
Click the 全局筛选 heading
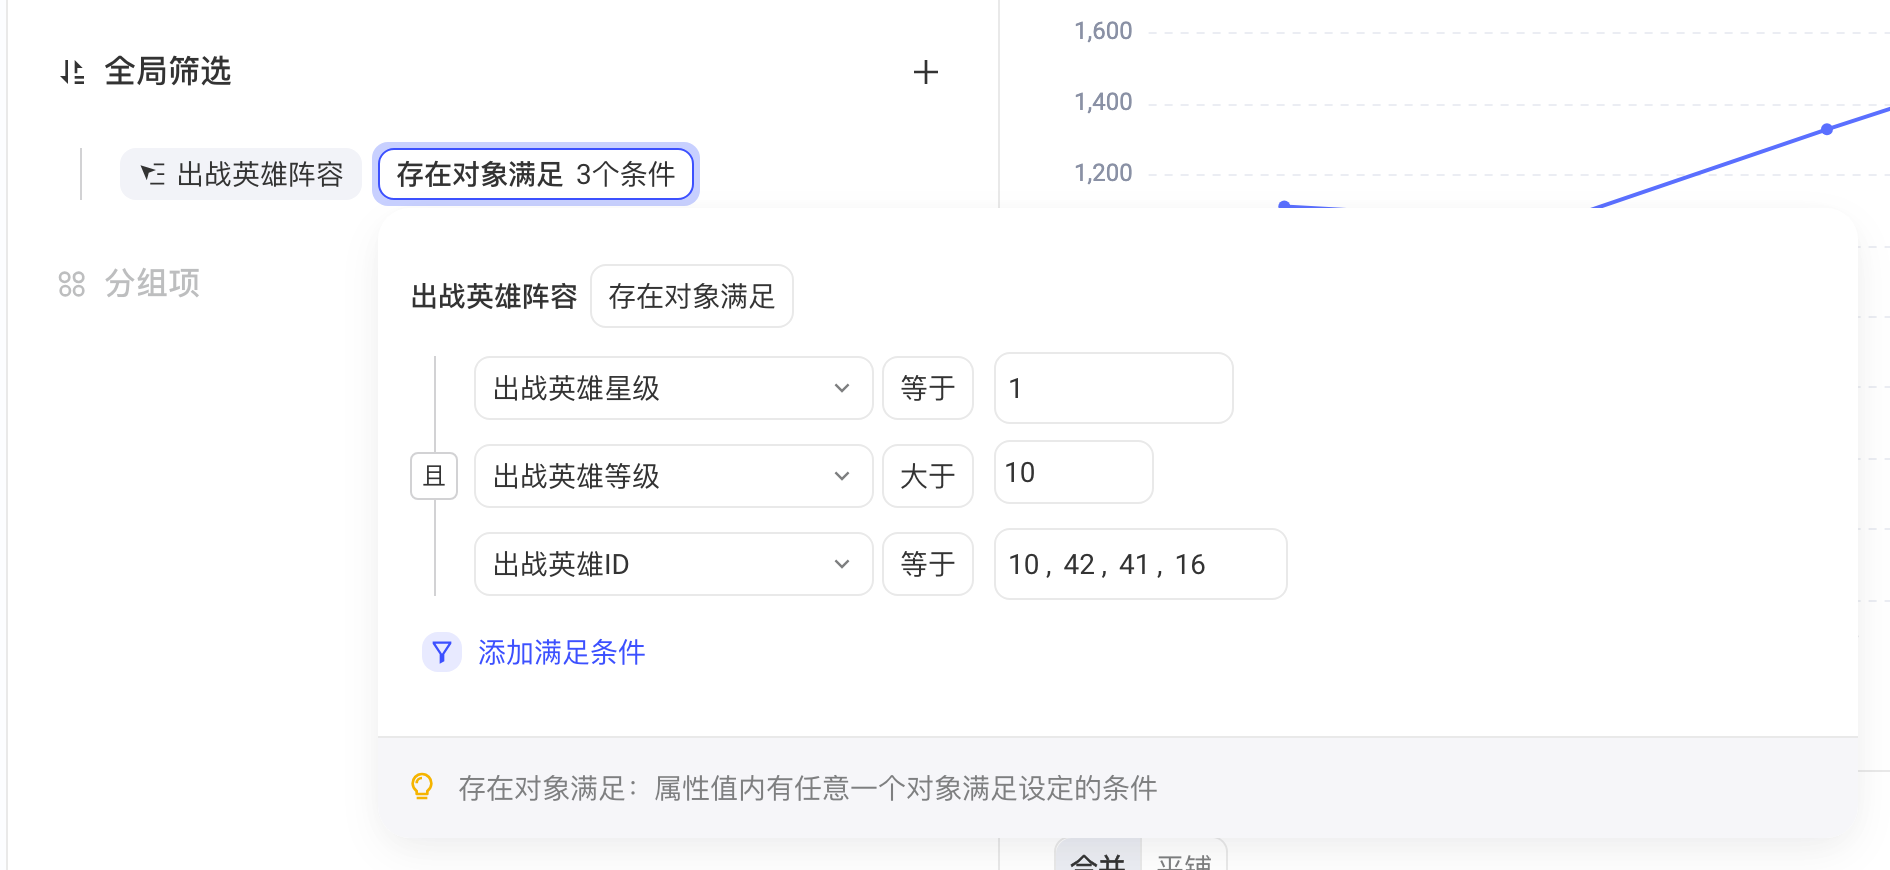(168, 72)
